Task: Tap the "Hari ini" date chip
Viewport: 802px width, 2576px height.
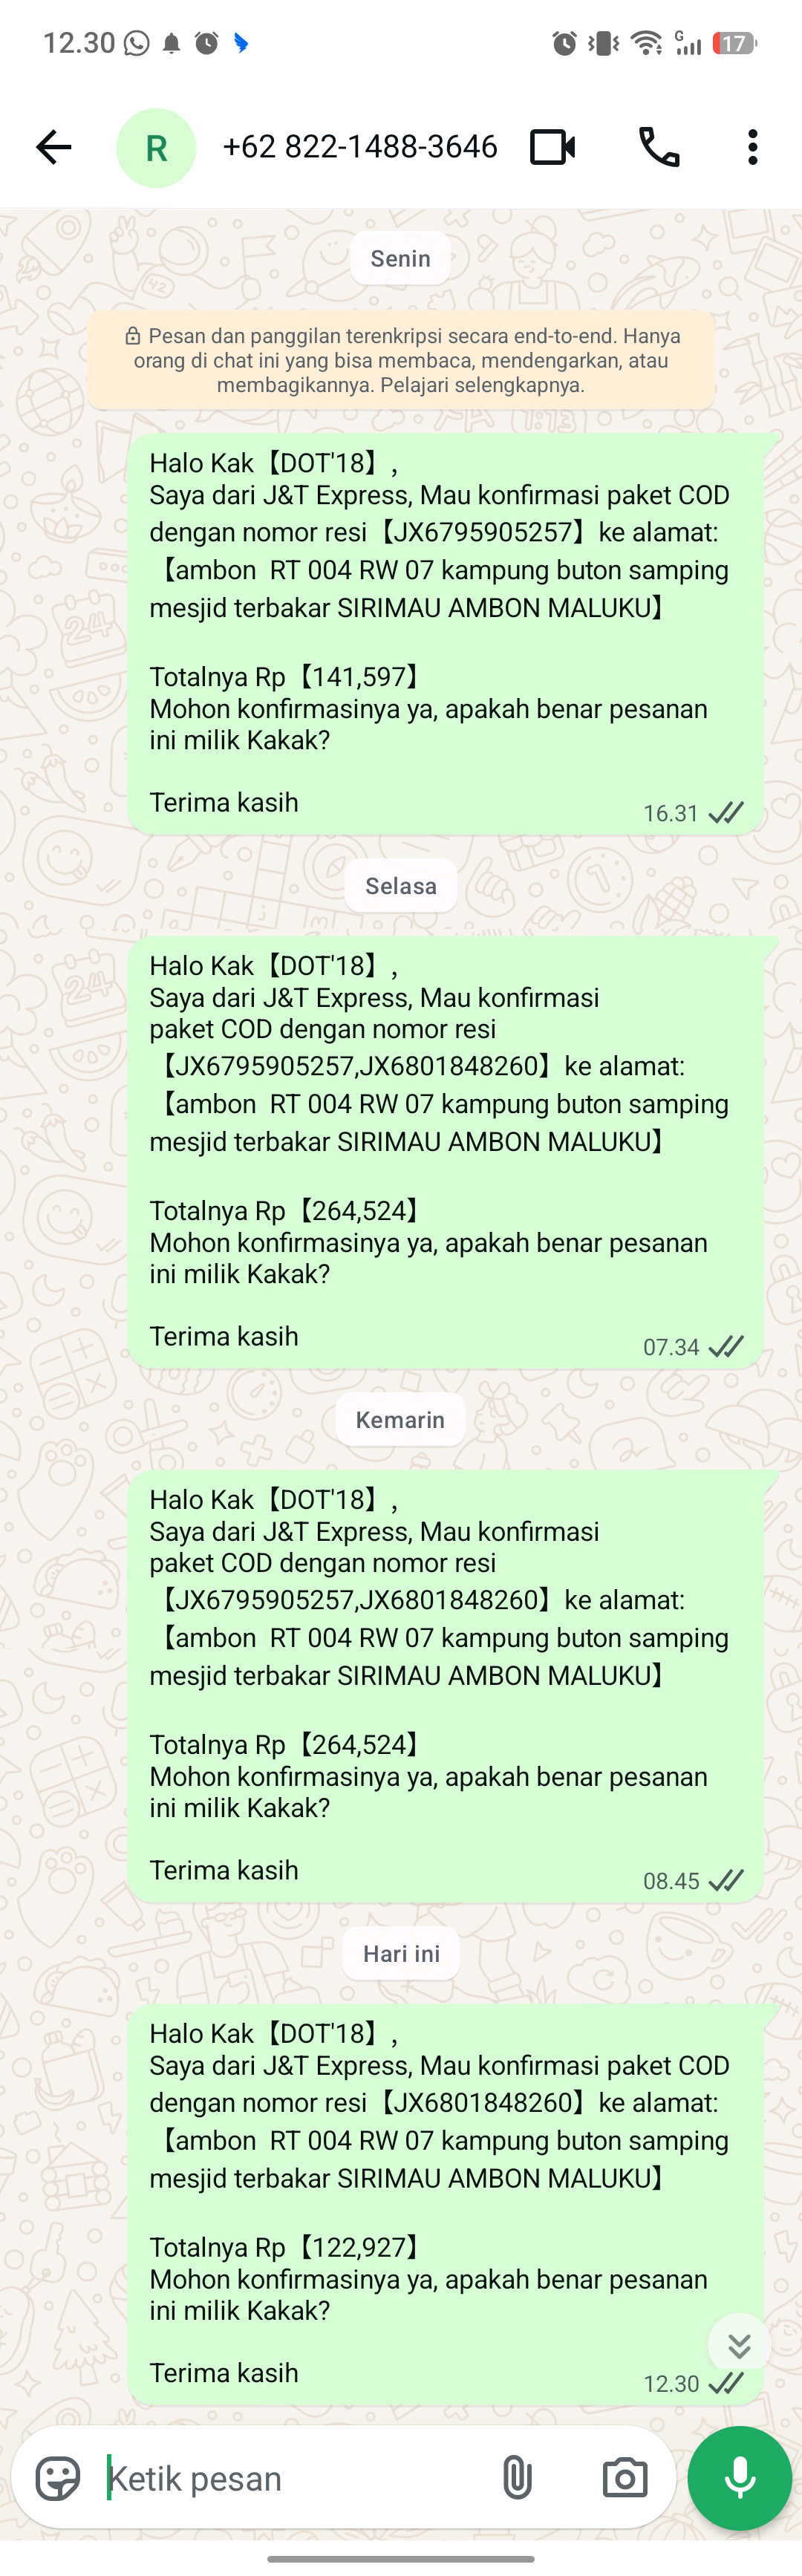Action: pyautogui.click(x=401, y=1954)
